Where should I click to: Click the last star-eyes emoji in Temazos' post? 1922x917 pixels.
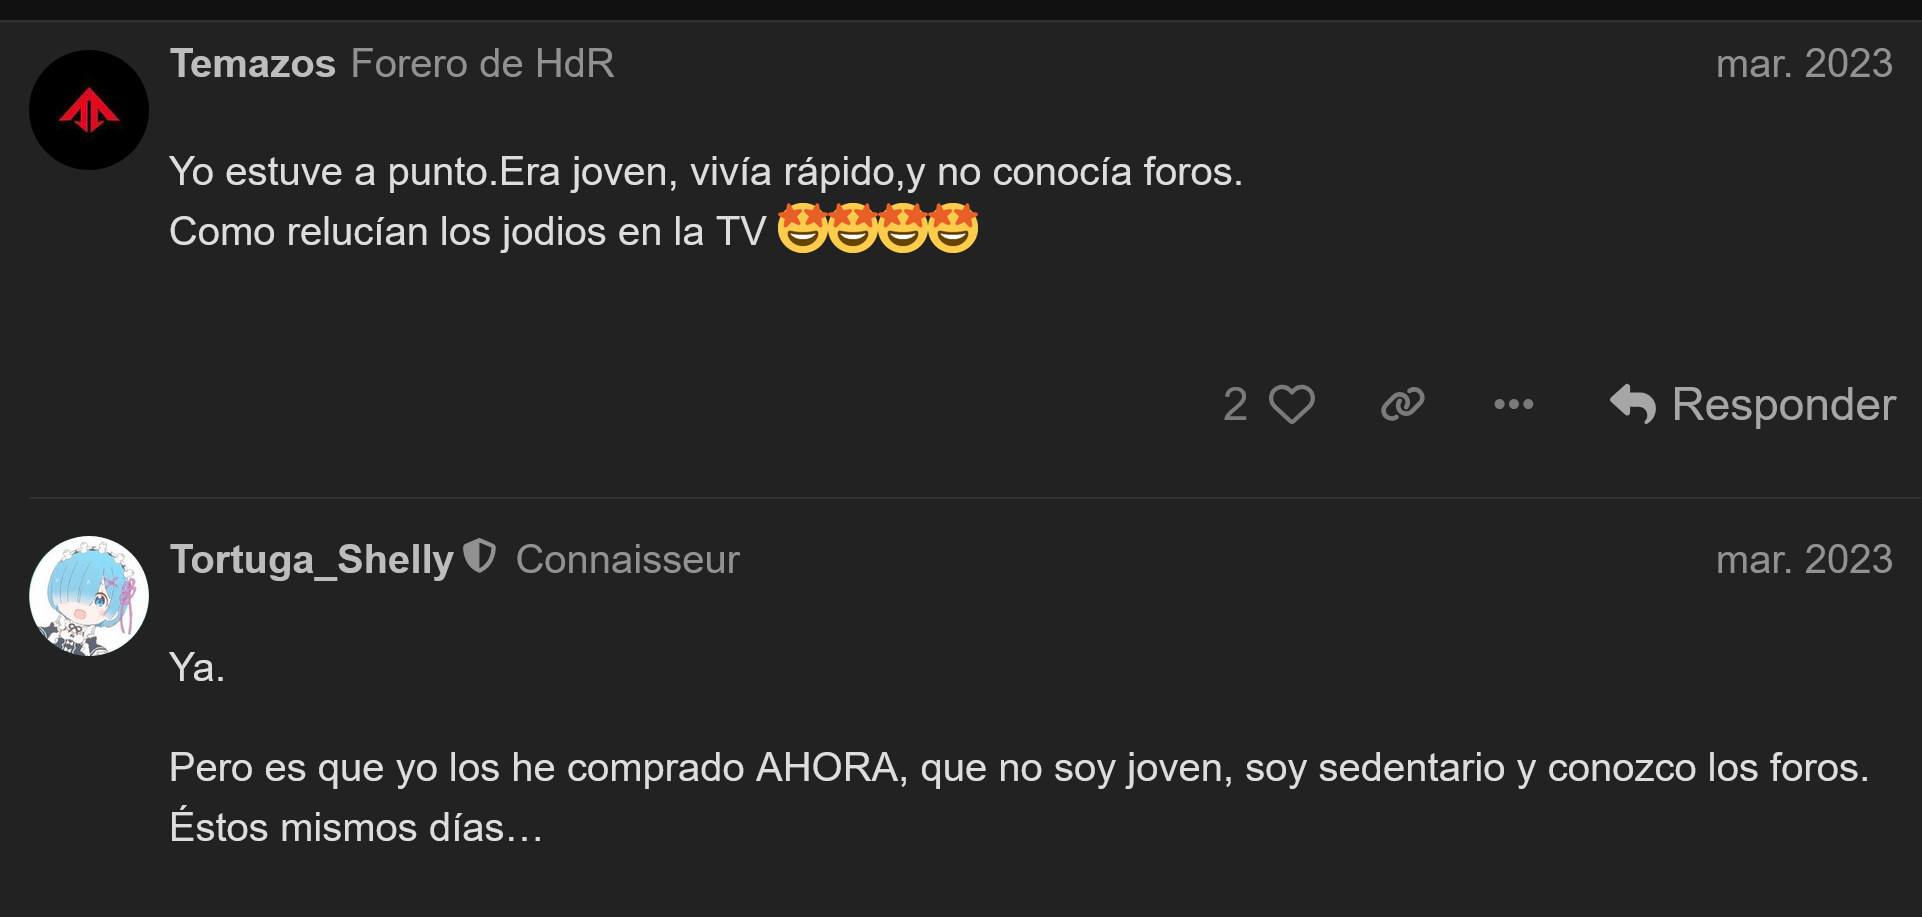[x=953, y=228]
